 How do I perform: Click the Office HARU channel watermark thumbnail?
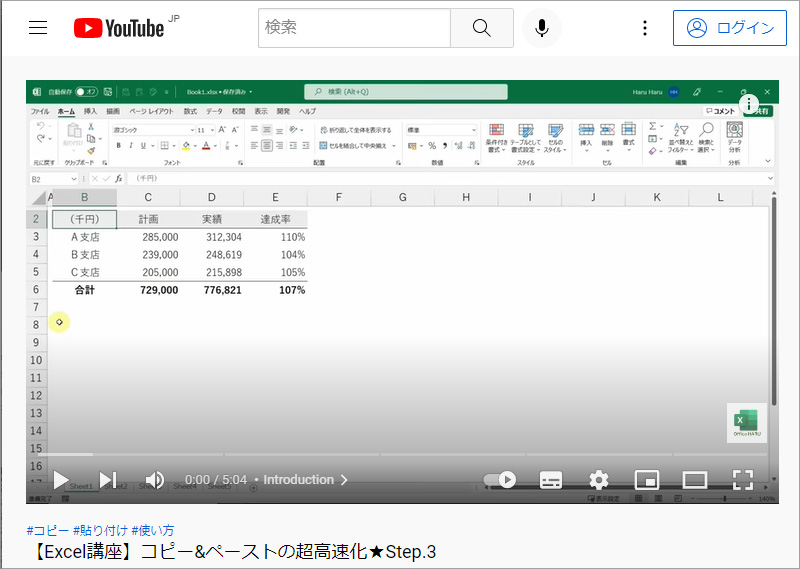click(747, 423)
